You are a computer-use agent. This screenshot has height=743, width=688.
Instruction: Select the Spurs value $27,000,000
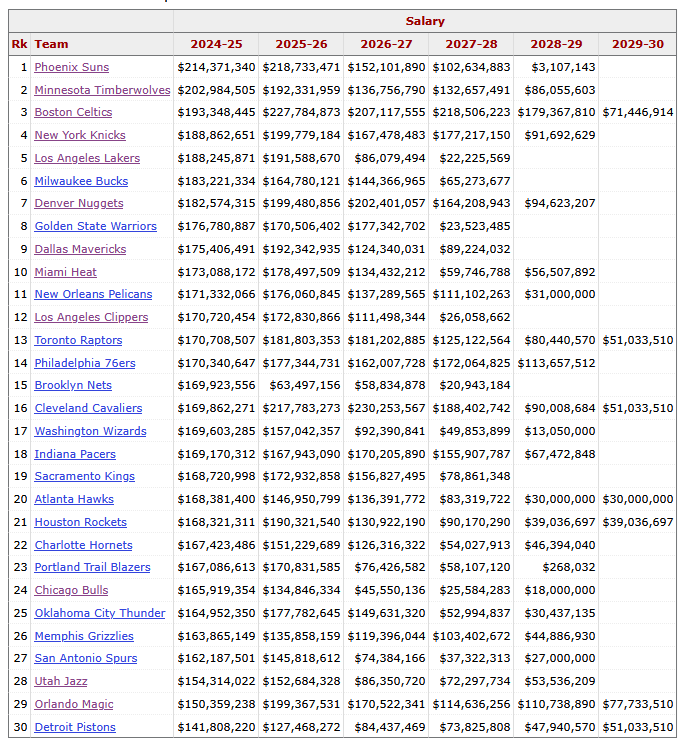coord(560,658)
